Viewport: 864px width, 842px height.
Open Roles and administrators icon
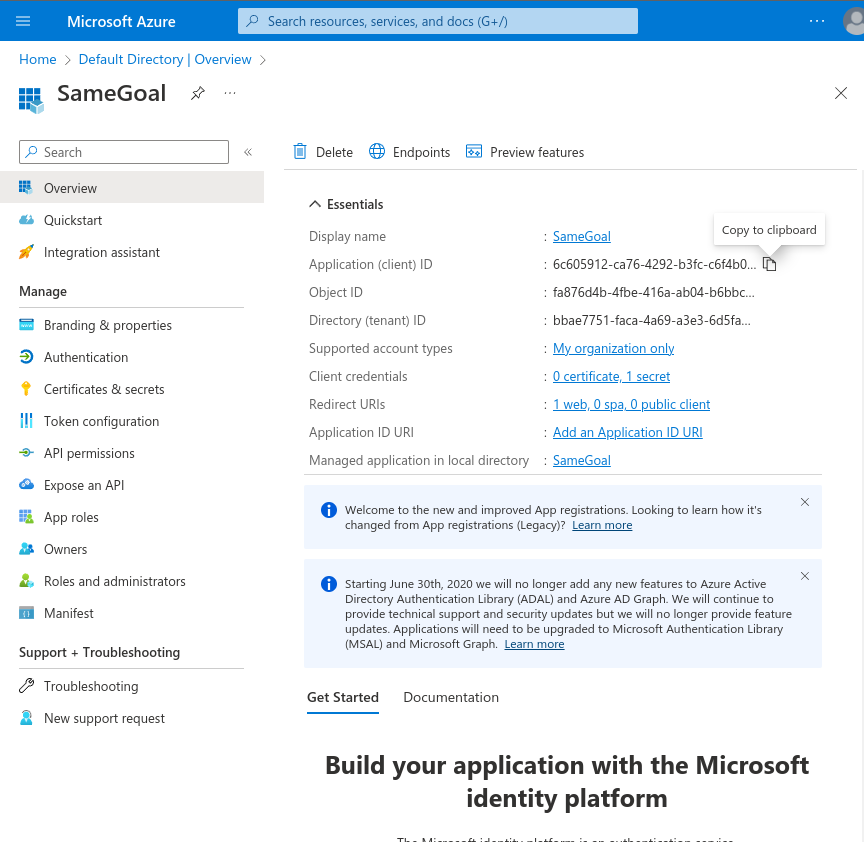click(26, 581)
